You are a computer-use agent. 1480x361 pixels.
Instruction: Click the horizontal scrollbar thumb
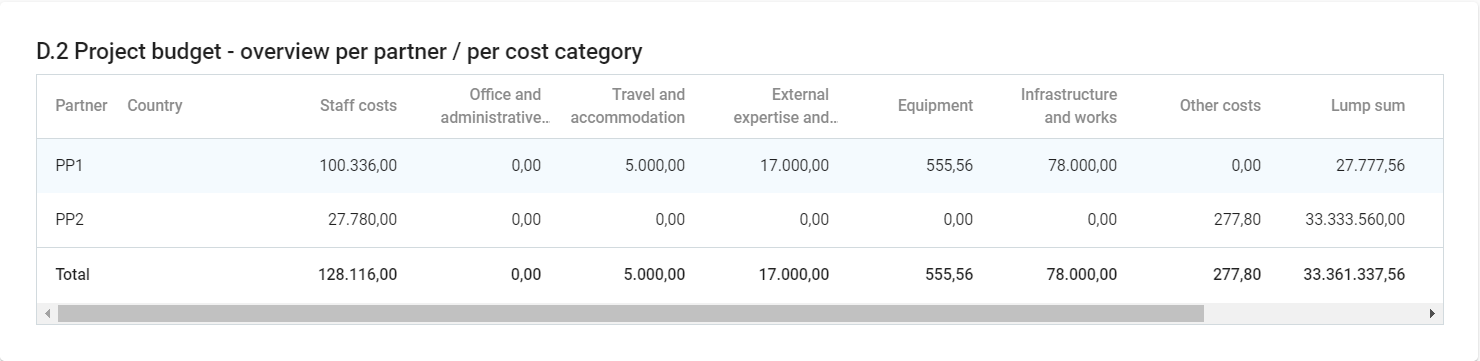(x=631, y=314)
